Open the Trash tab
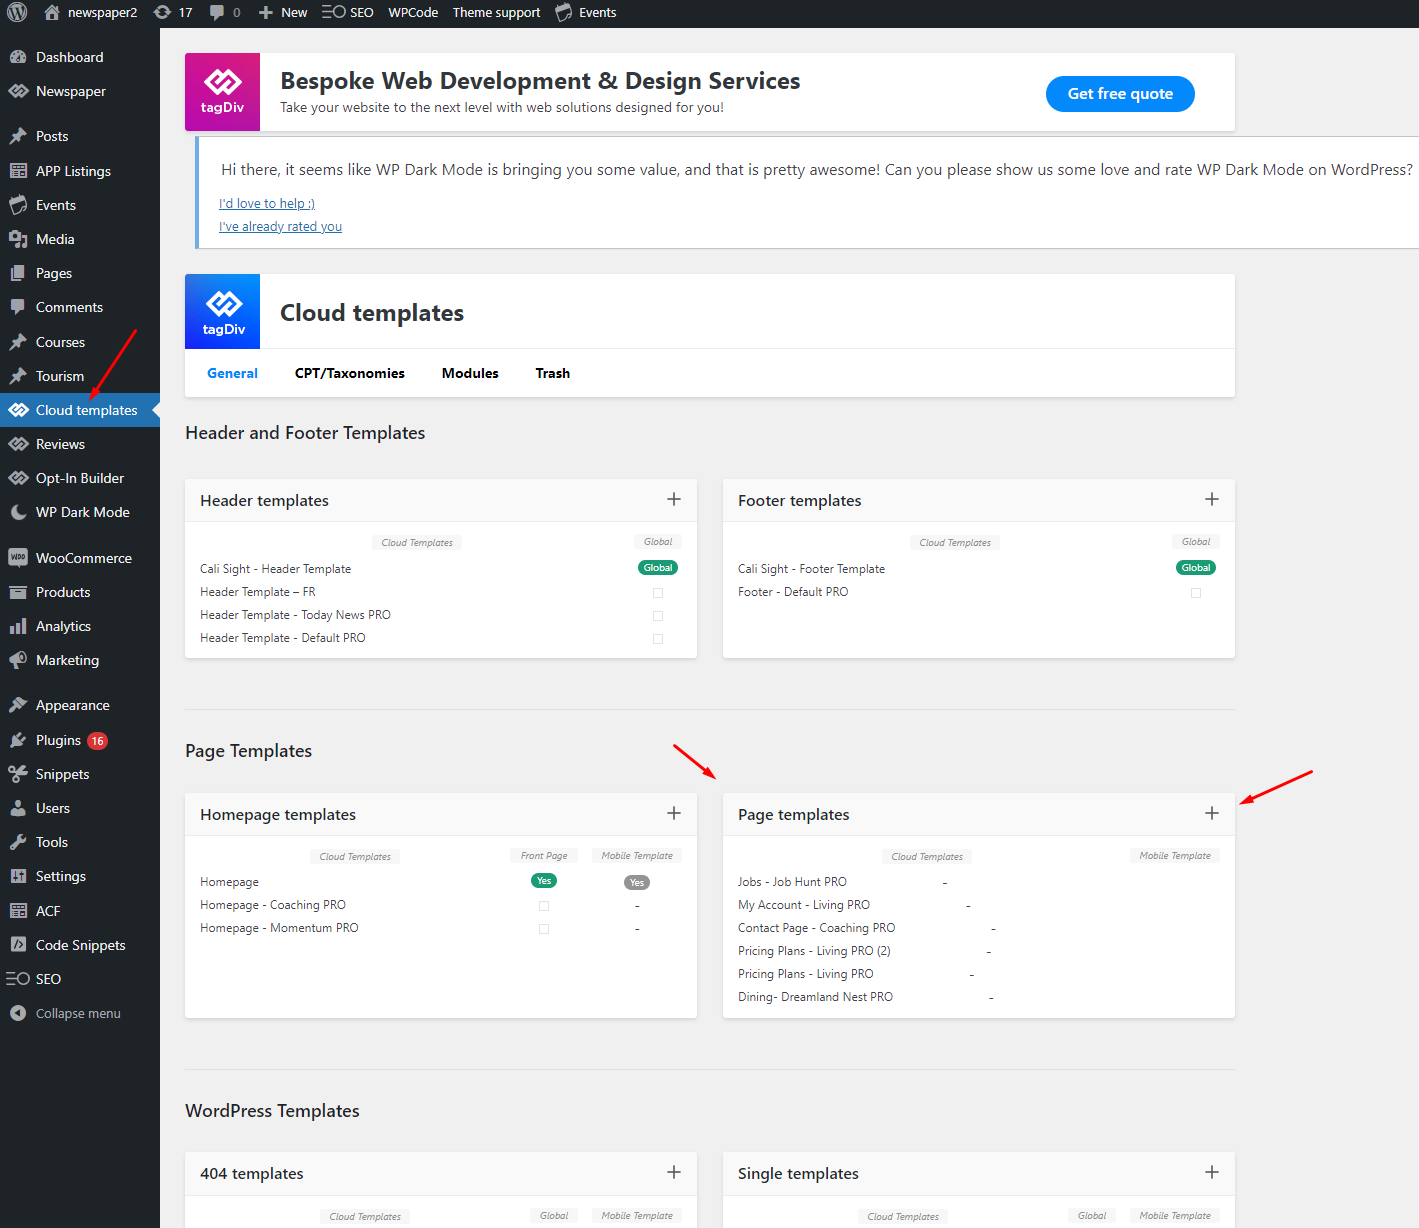The image size is (1419, 1228). point(553,373)
